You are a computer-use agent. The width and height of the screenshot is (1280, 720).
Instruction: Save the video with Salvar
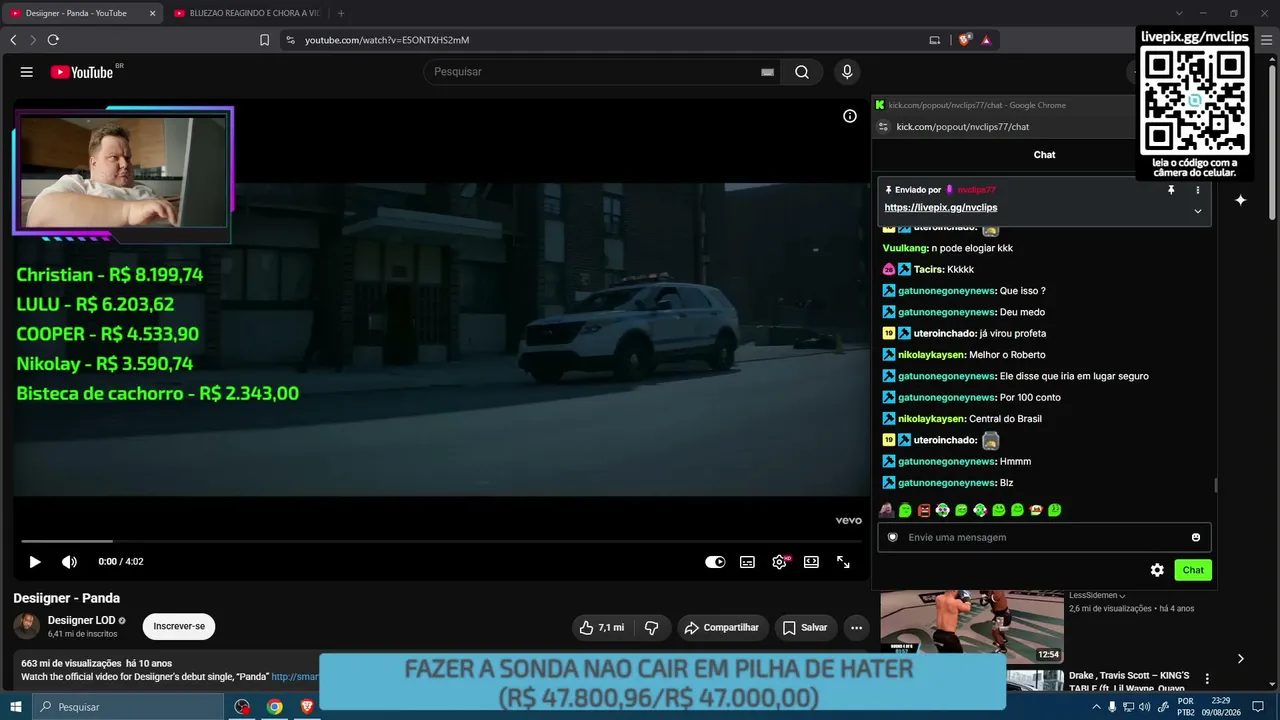pyautogui.click(x=805, y=628)
